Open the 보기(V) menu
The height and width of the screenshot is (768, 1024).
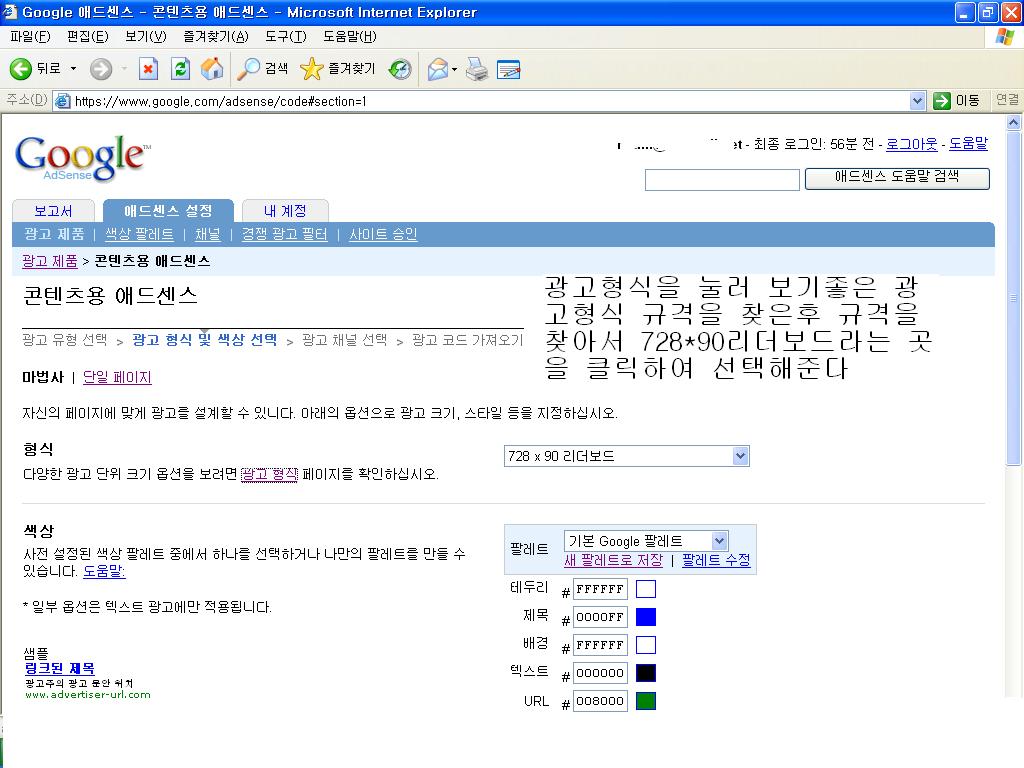click(146, 37)
